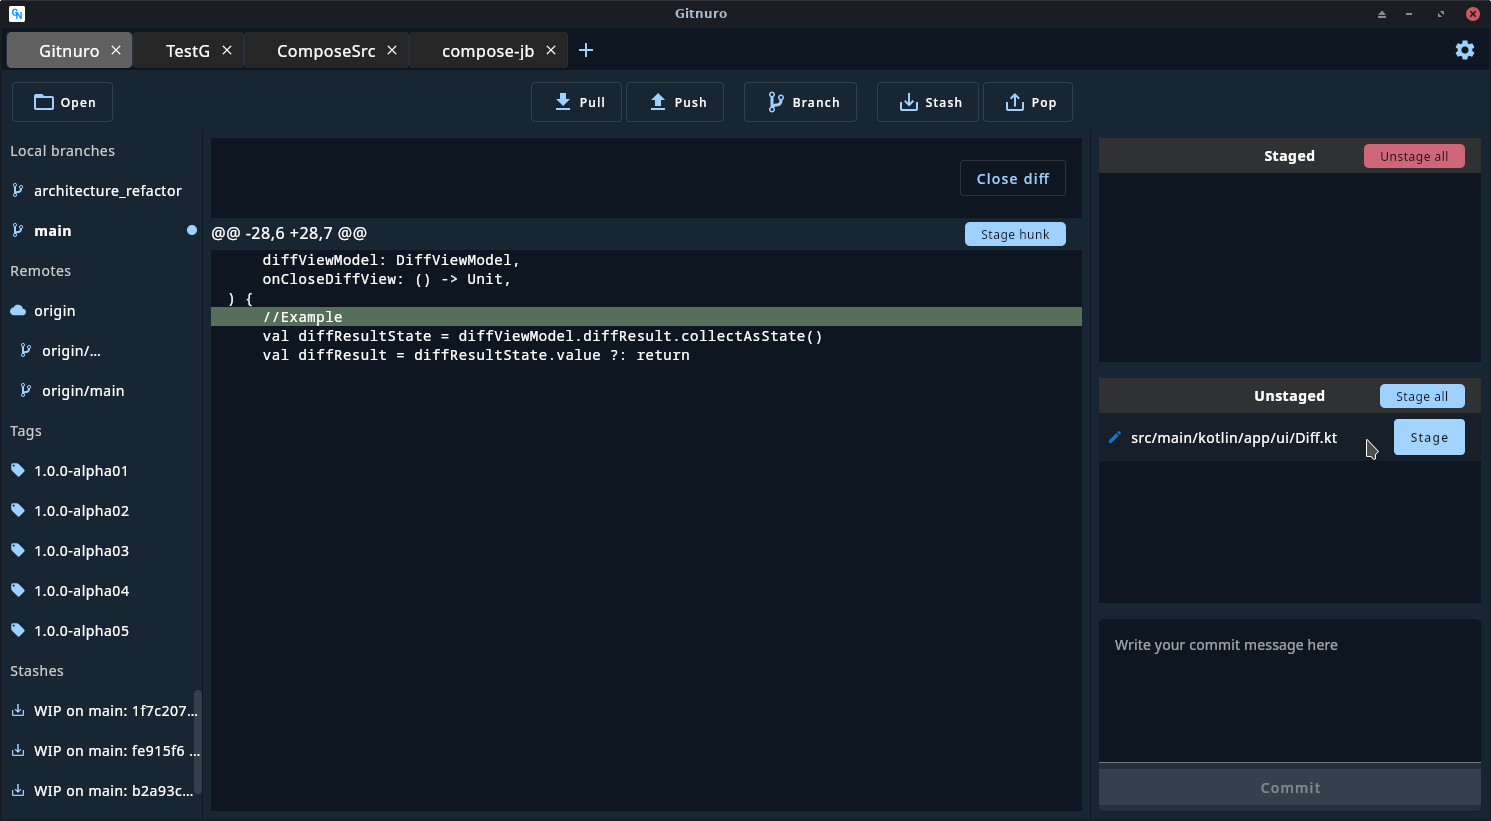Screen dimensions: 1491x821
Task: Close the ComposeSrc tab
Action: point(392,50)
